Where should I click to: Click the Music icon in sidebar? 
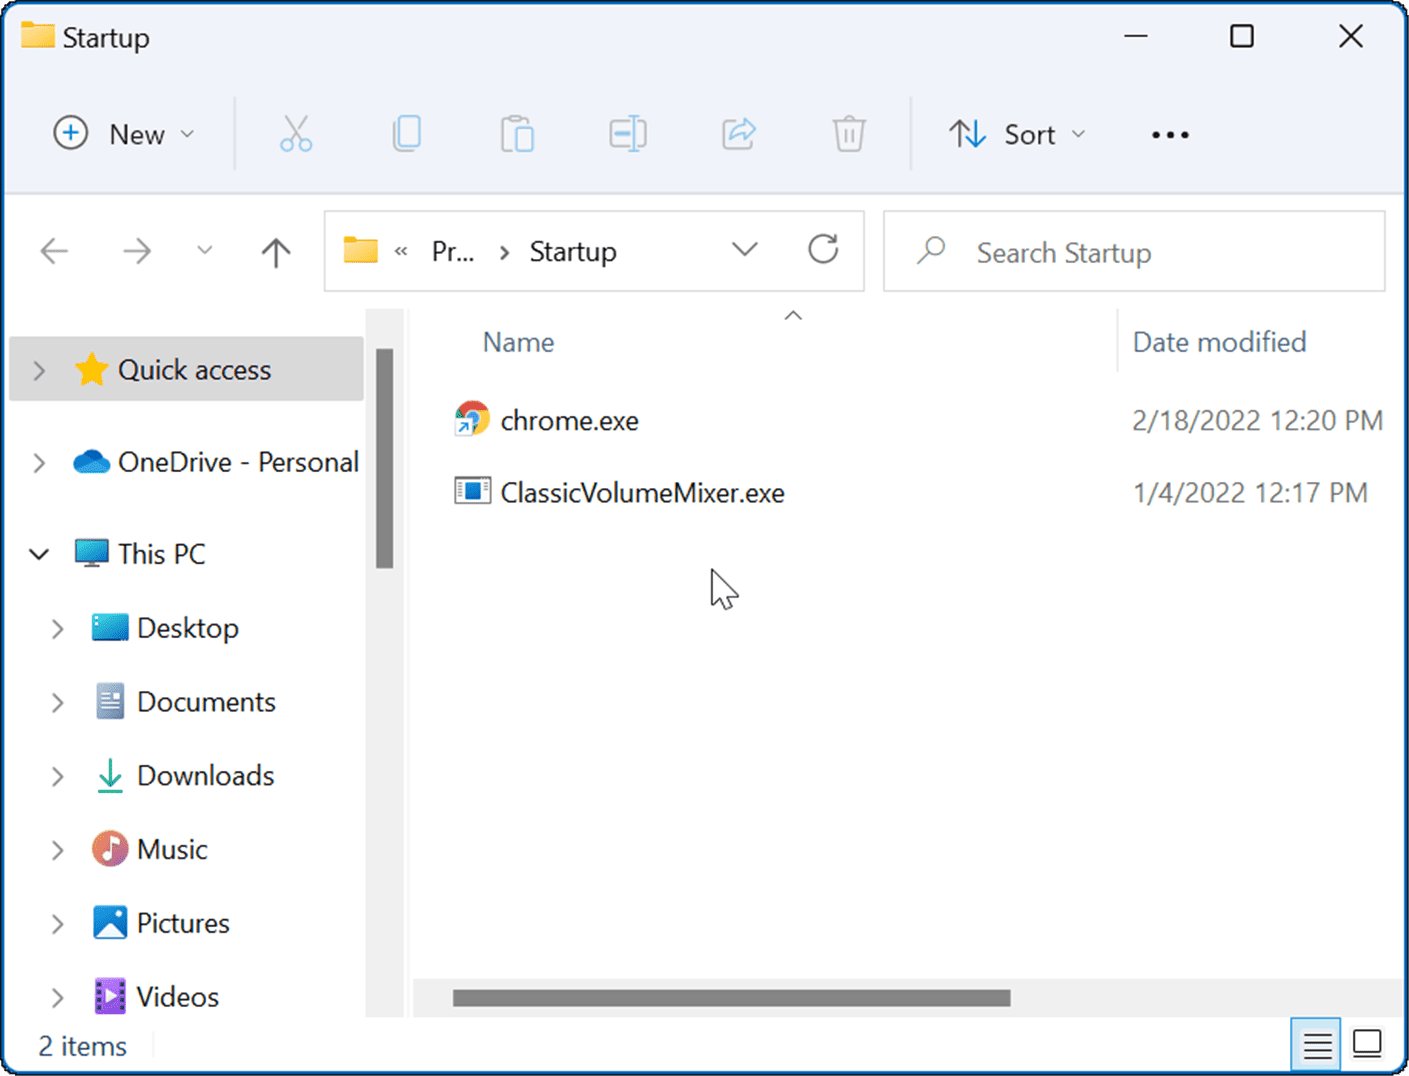[x=110, y=849]
